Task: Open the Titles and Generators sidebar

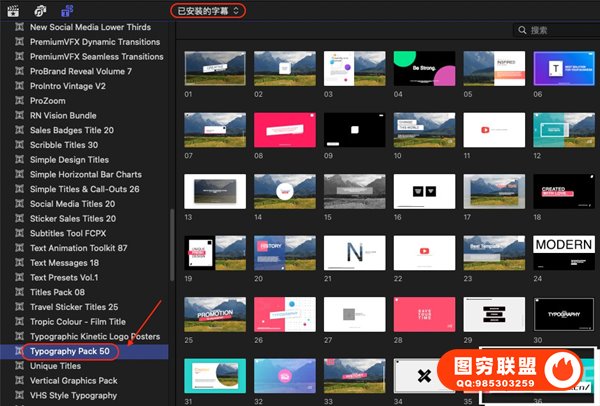Action: point(66,9)
